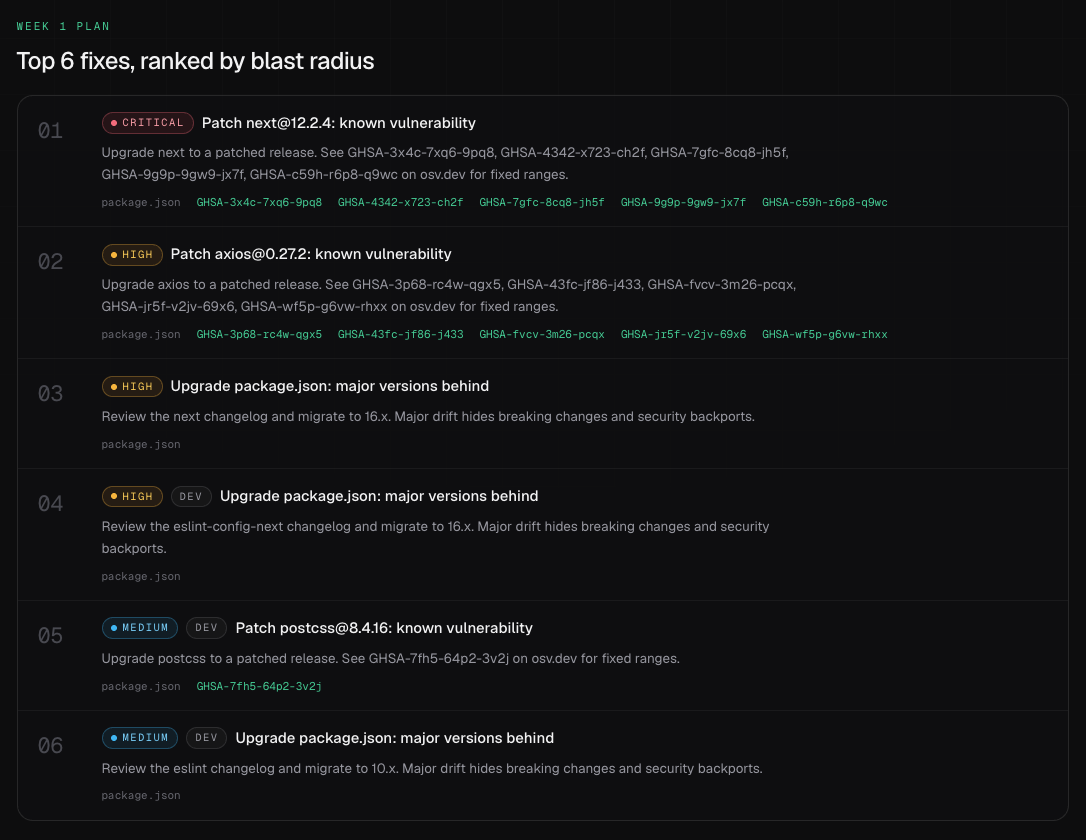Click rank number 01
The width and height of the screenshot is (1086, 840).
(51, 130)
